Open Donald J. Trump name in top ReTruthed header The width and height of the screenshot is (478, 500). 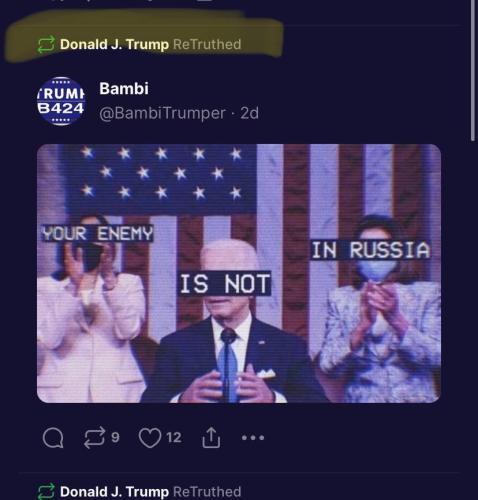pyautogui.click(x=114, y=44)
